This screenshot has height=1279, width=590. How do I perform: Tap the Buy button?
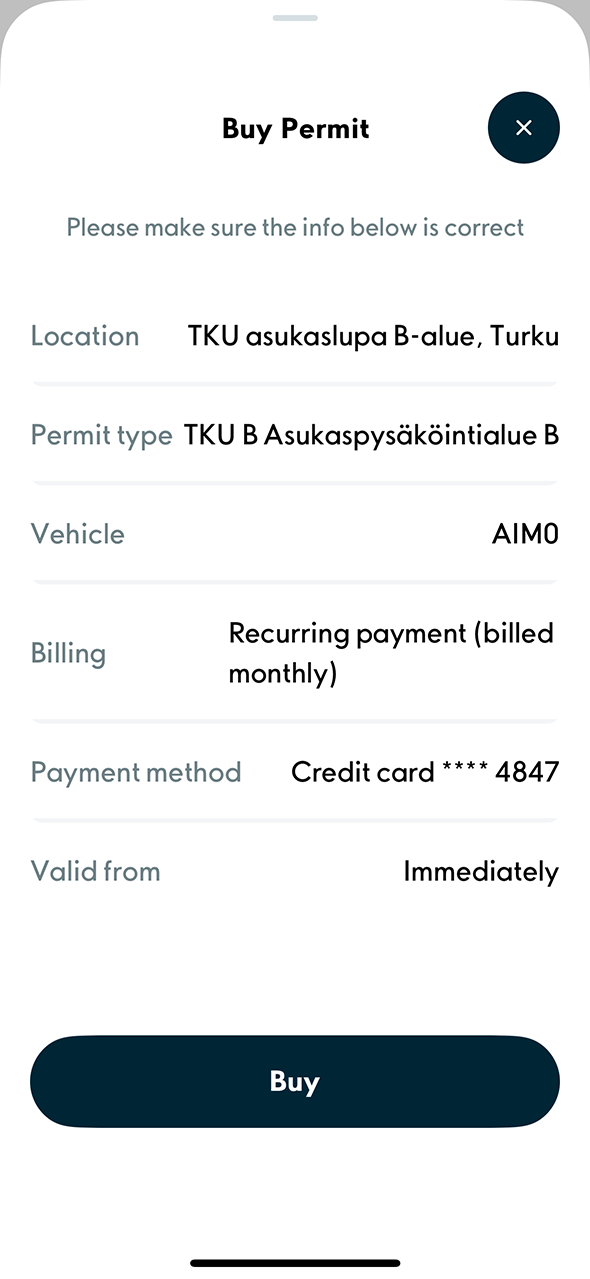pos(295,1081)
